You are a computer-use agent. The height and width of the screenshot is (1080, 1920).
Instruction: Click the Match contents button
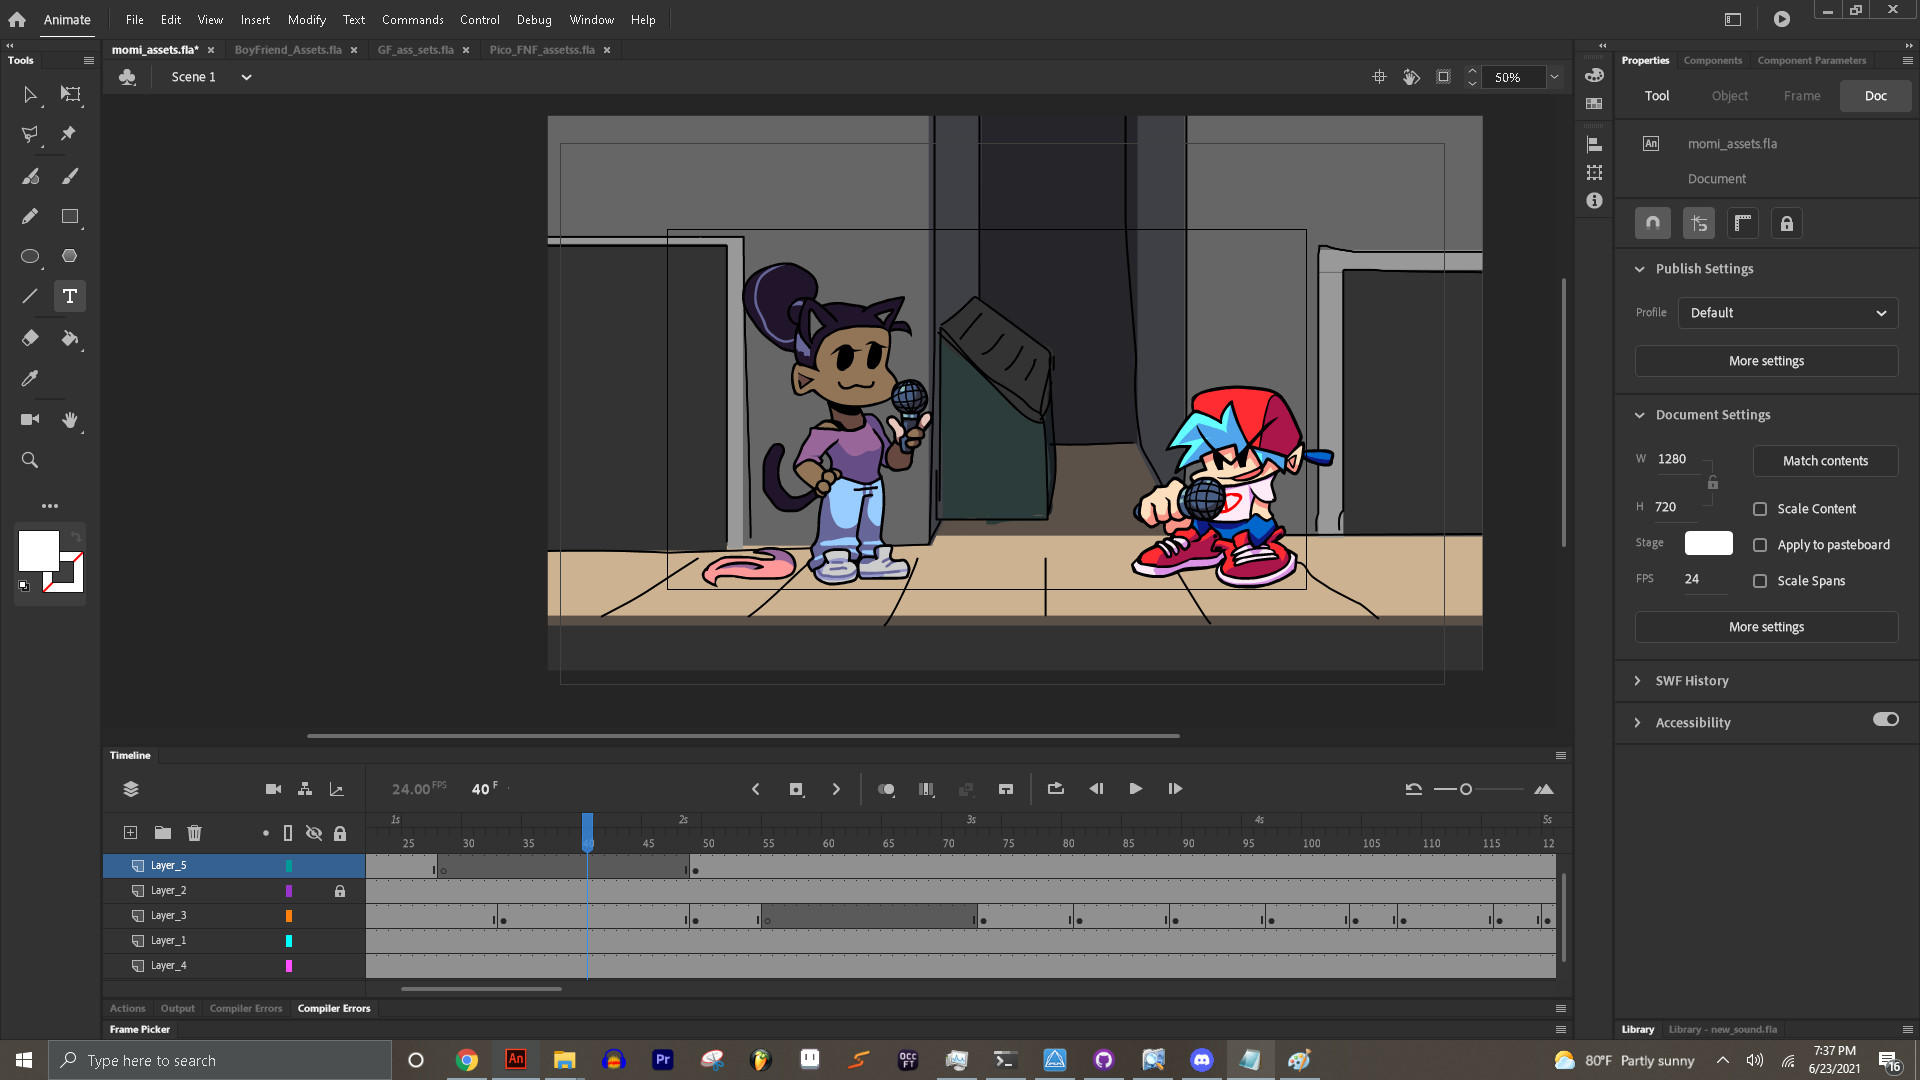(x=1824, y=461)
